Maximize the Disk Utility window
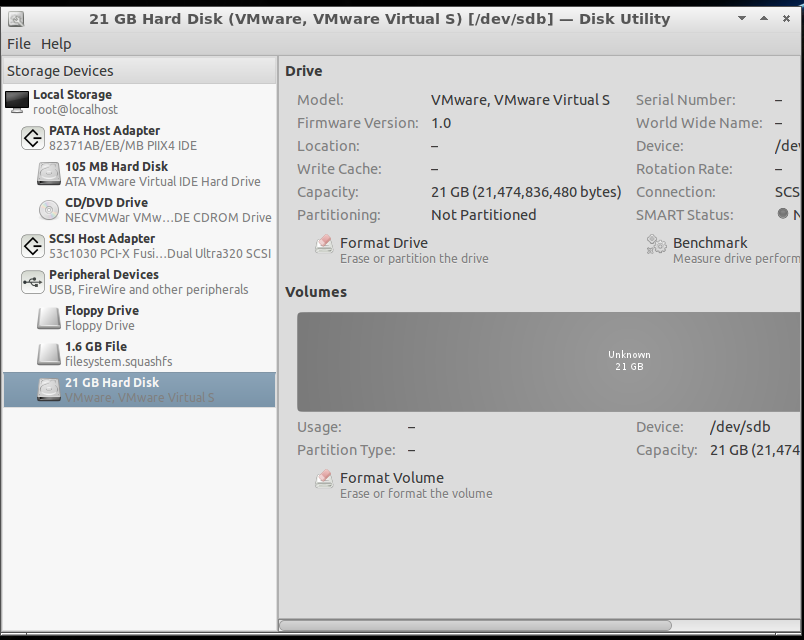 click(764, 18)
